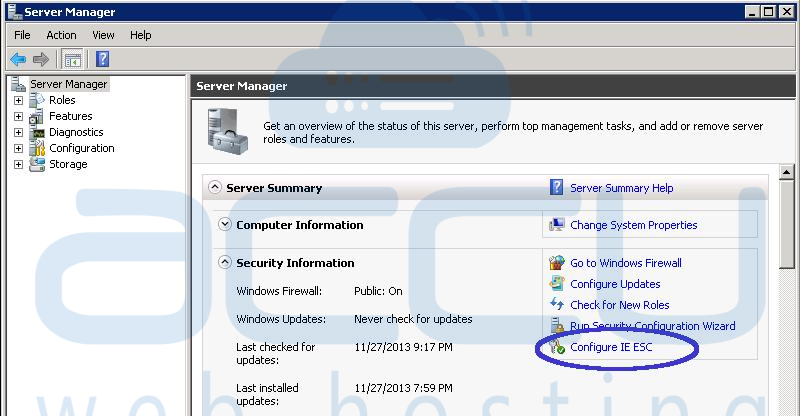800x416 pixels.
Task: Click the '11/27/2013 9:17 PM' timestamp
Action: coord(404,347)
